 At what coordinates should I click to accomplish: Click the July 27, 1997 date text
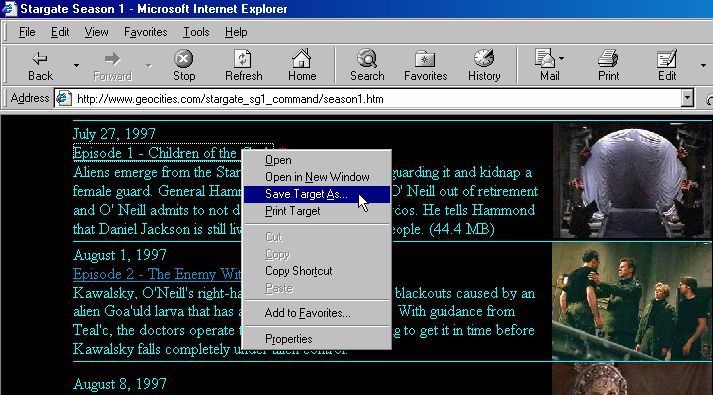pyautogui.click(x=114, y=134)
